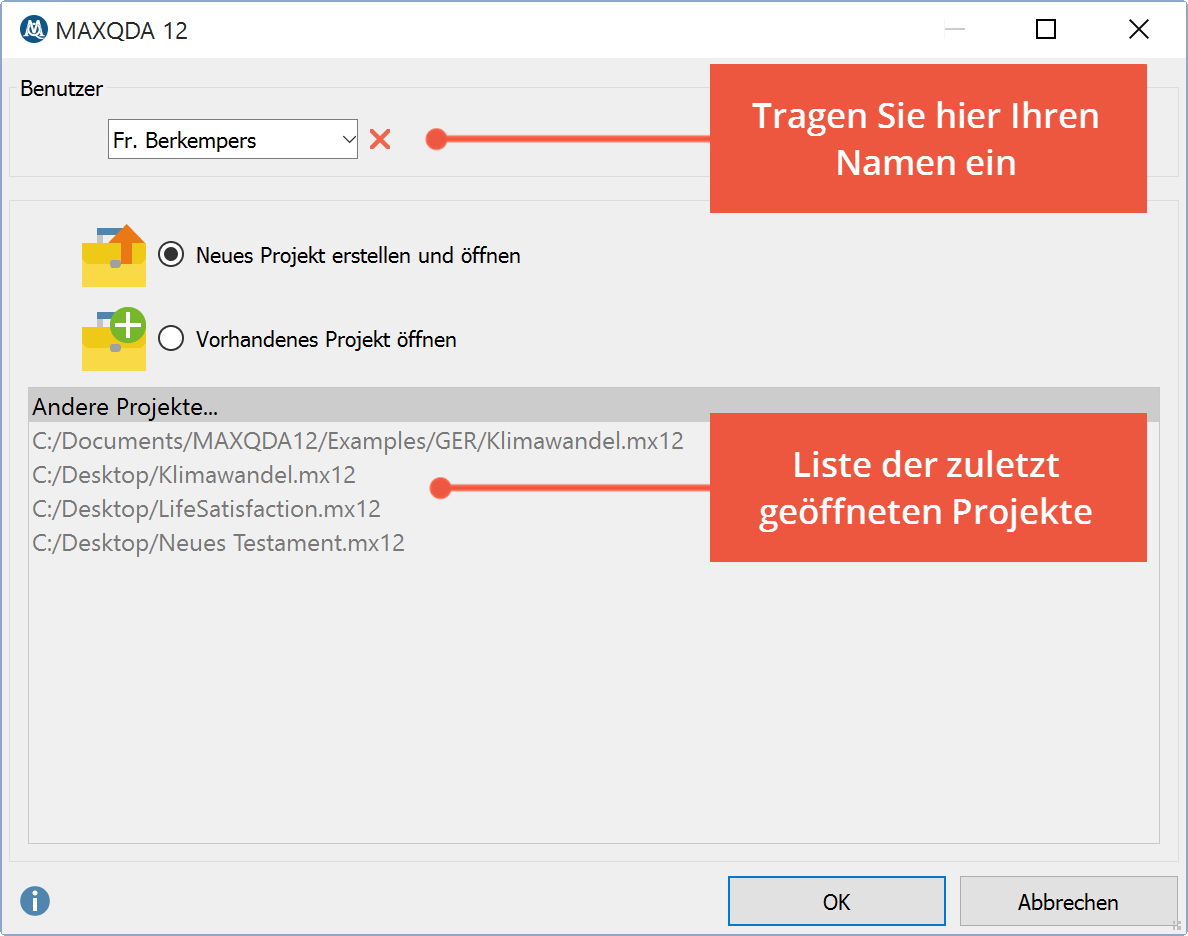Pick the Examples/GER/Klimawandel.mx12 project
1188x936 pixels.
pos(358,440)
